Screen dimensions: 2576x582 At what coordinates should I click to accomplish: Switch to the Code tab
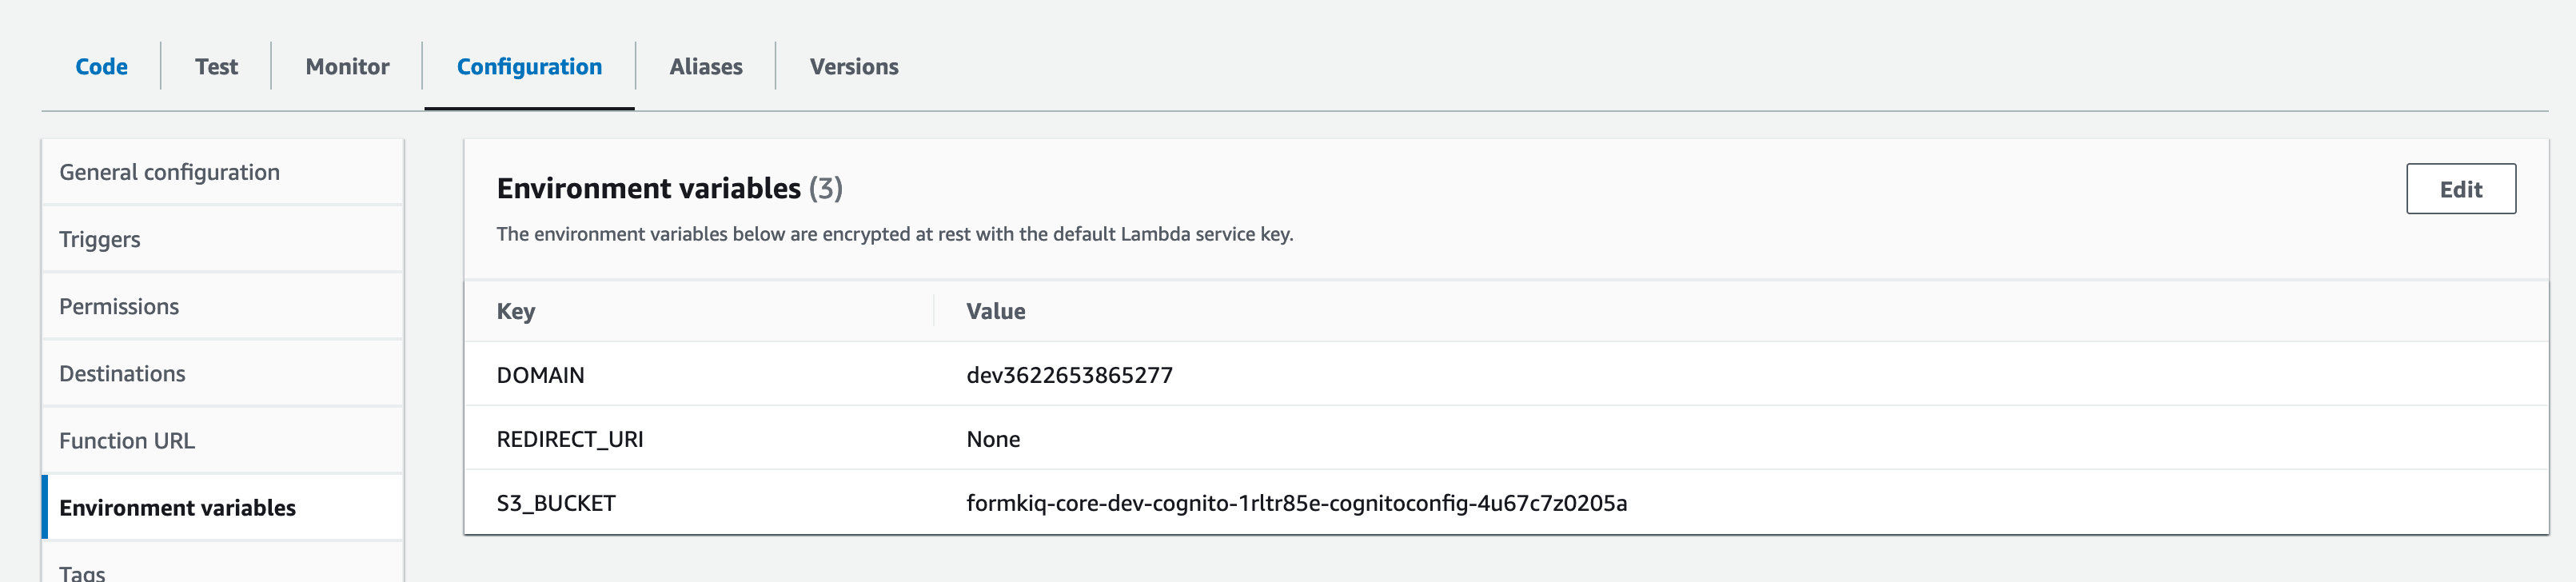[101, 67]
